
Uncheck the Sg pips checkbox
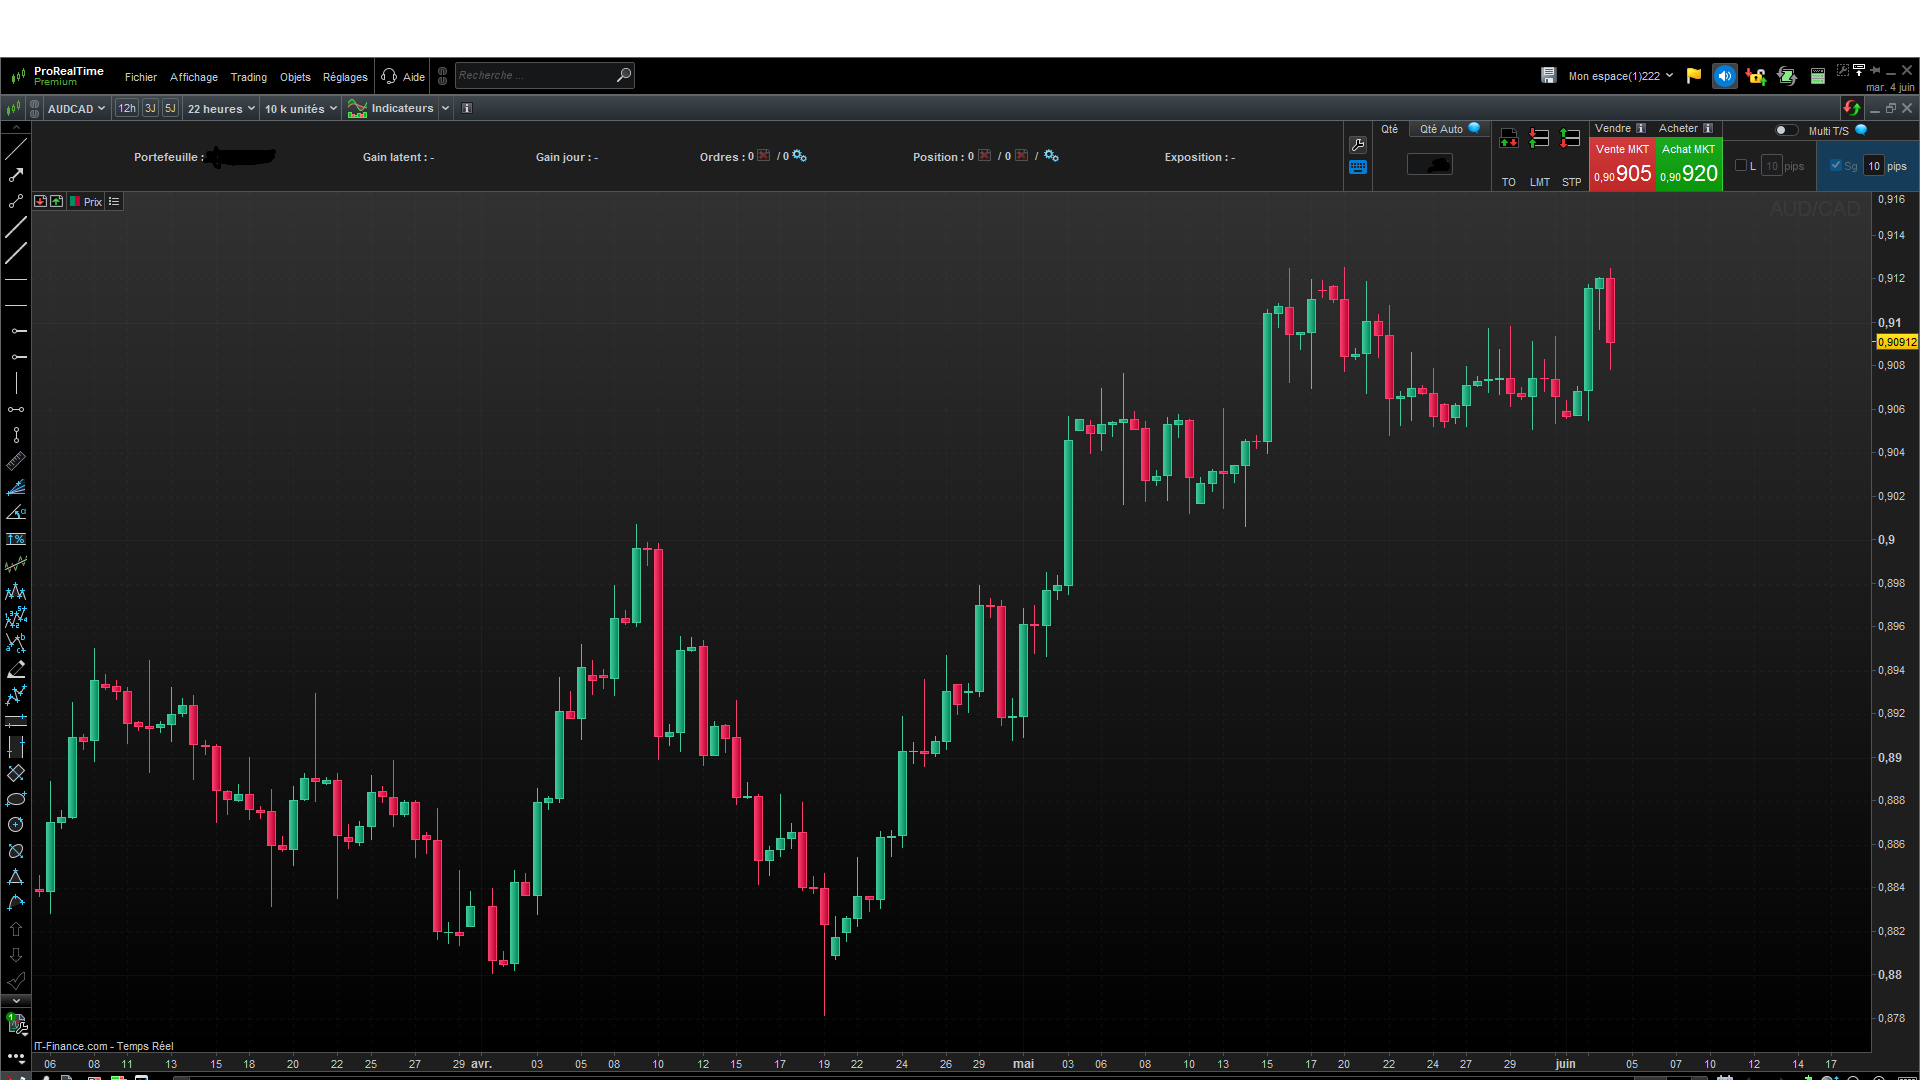(1835, 166)
